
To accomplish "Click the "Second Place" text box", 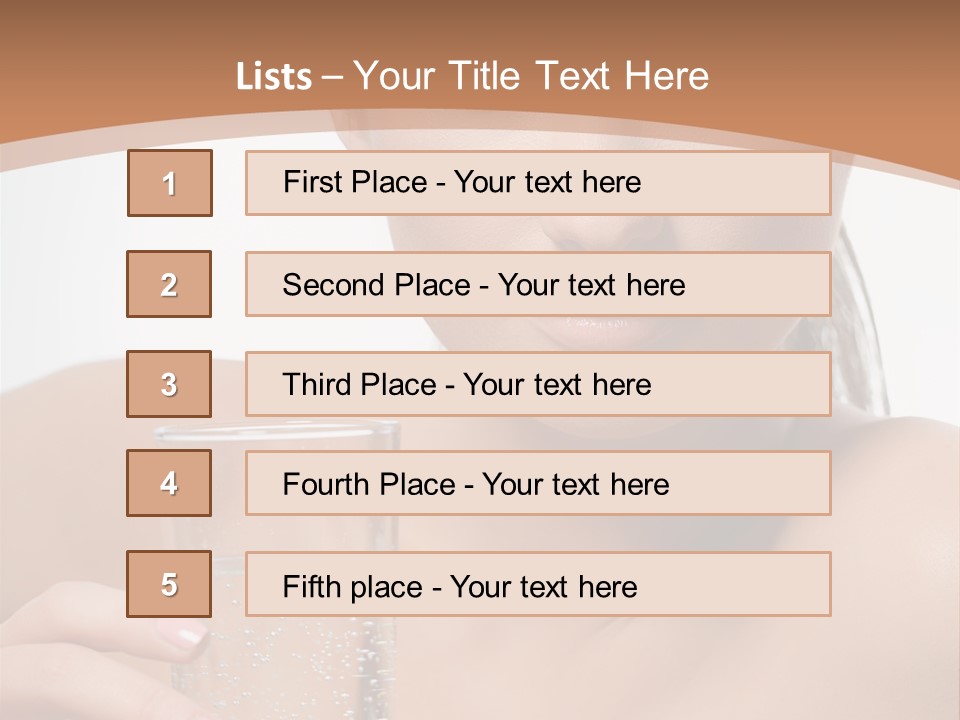I will [538, 284].
